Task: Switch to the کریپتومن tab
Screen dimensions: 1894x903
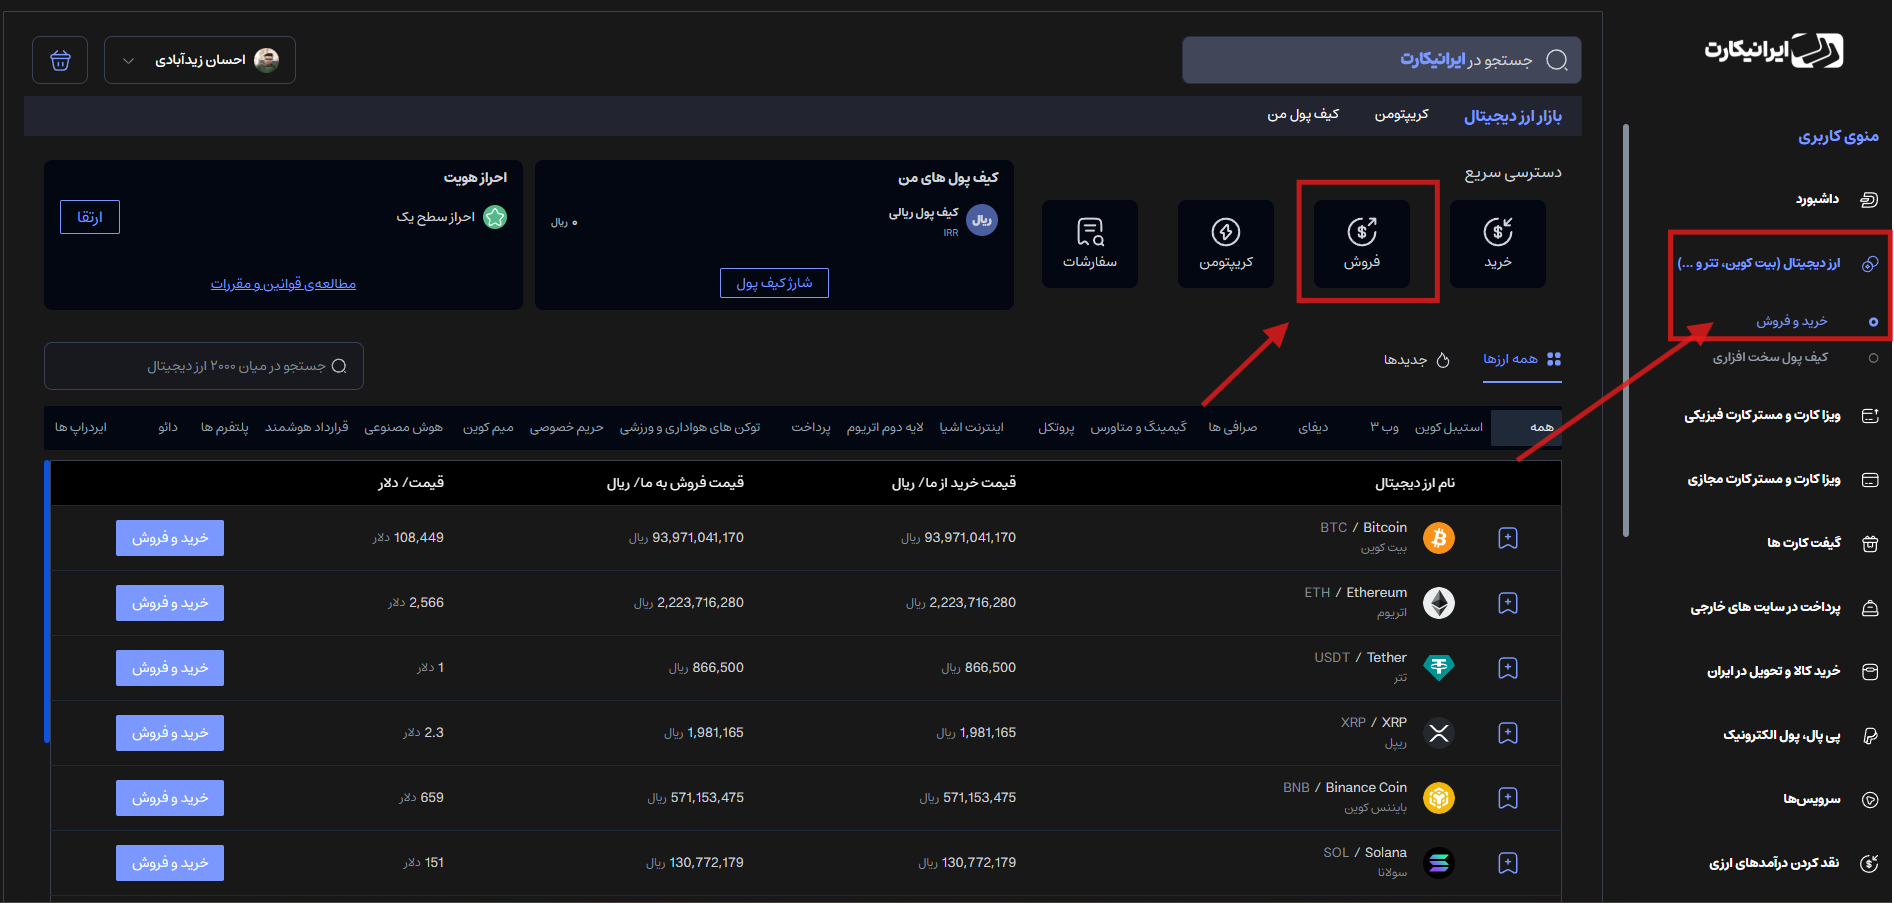Action: (1401, 115)
